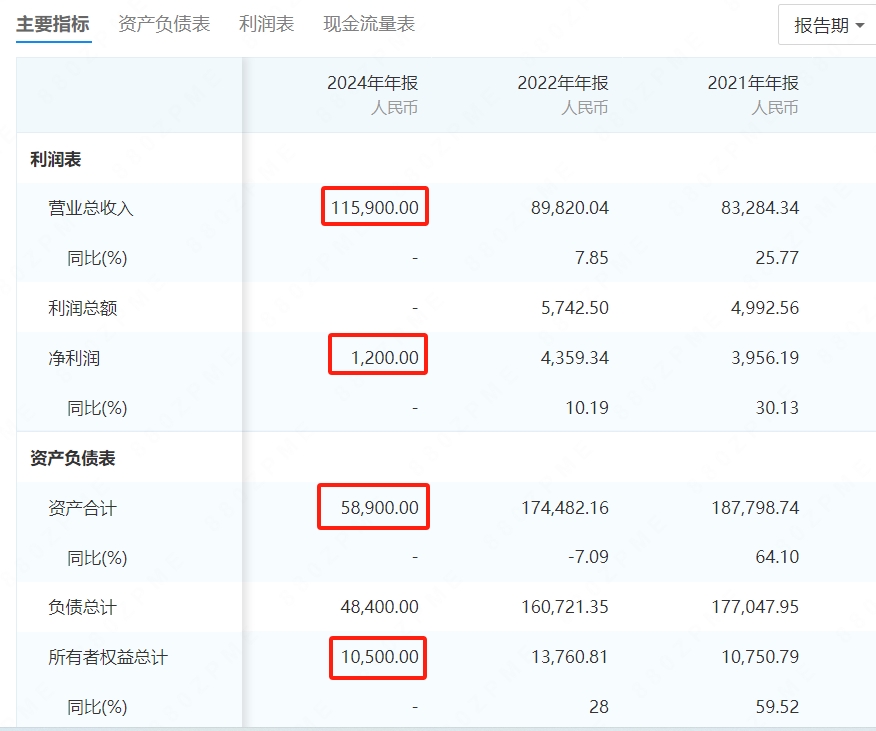Select the value 48,400.00
The width and height of the screenshot is (876, 731).
pyautogui.click(x=380, y=607)
